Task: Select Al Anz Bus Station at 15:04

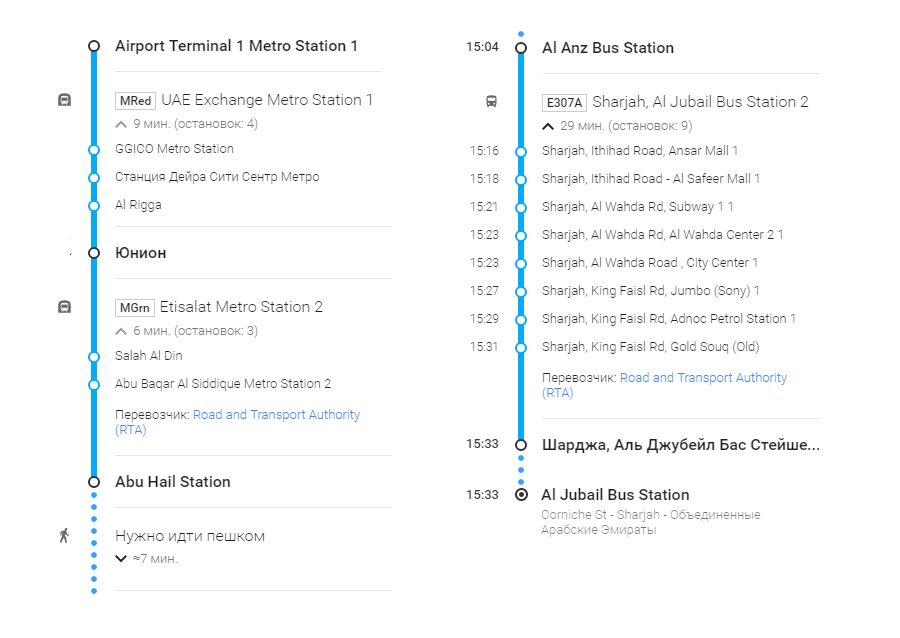Action: (x=607, y=48)
